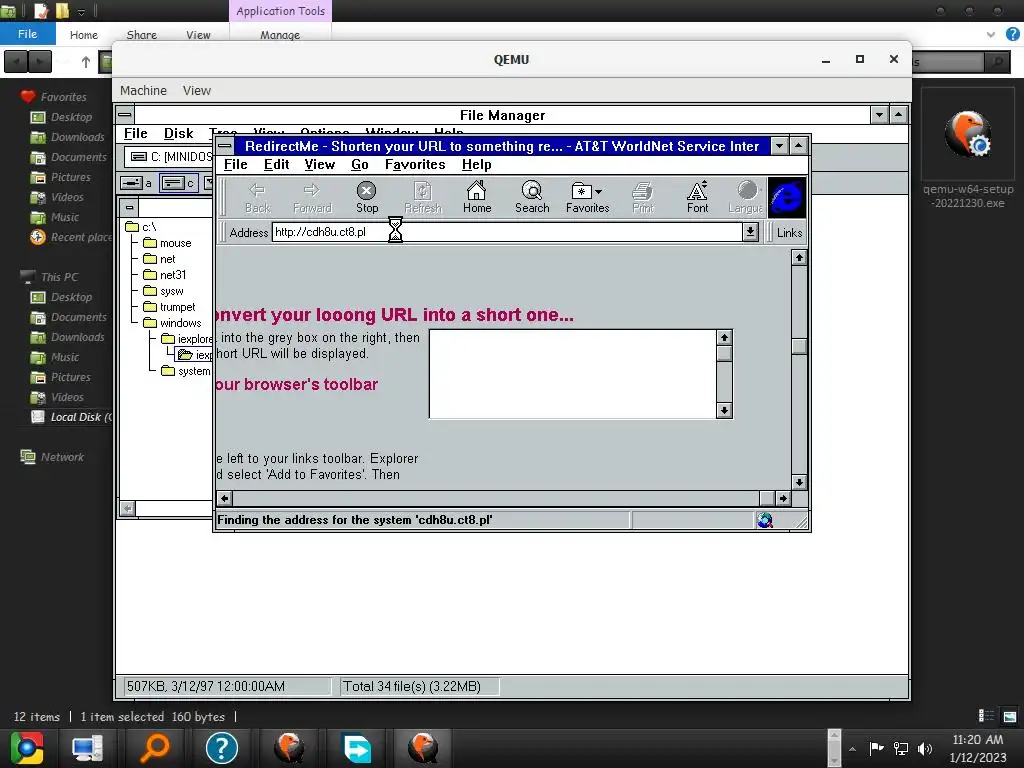Open the Favorites toolbar button
Viewport: 1024px width, 768px height.
(587, 197)
